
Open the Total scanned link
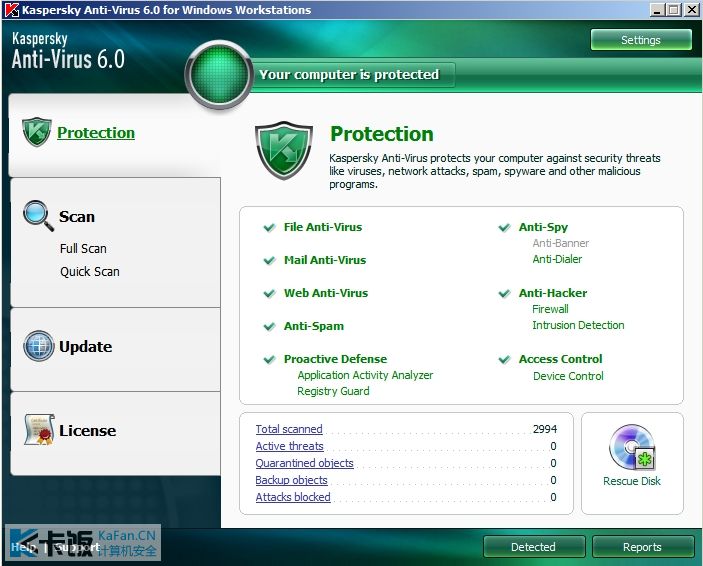tap(289, 429)
